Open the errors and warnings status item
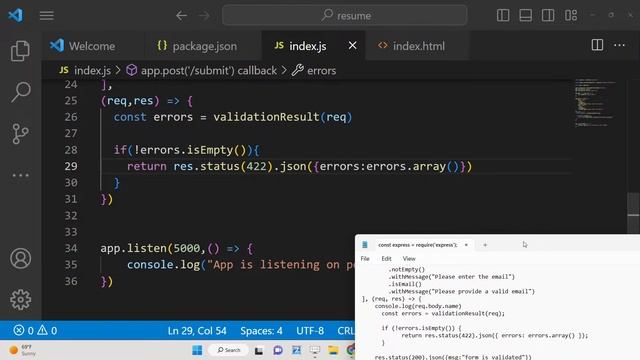 pos(35,330)
